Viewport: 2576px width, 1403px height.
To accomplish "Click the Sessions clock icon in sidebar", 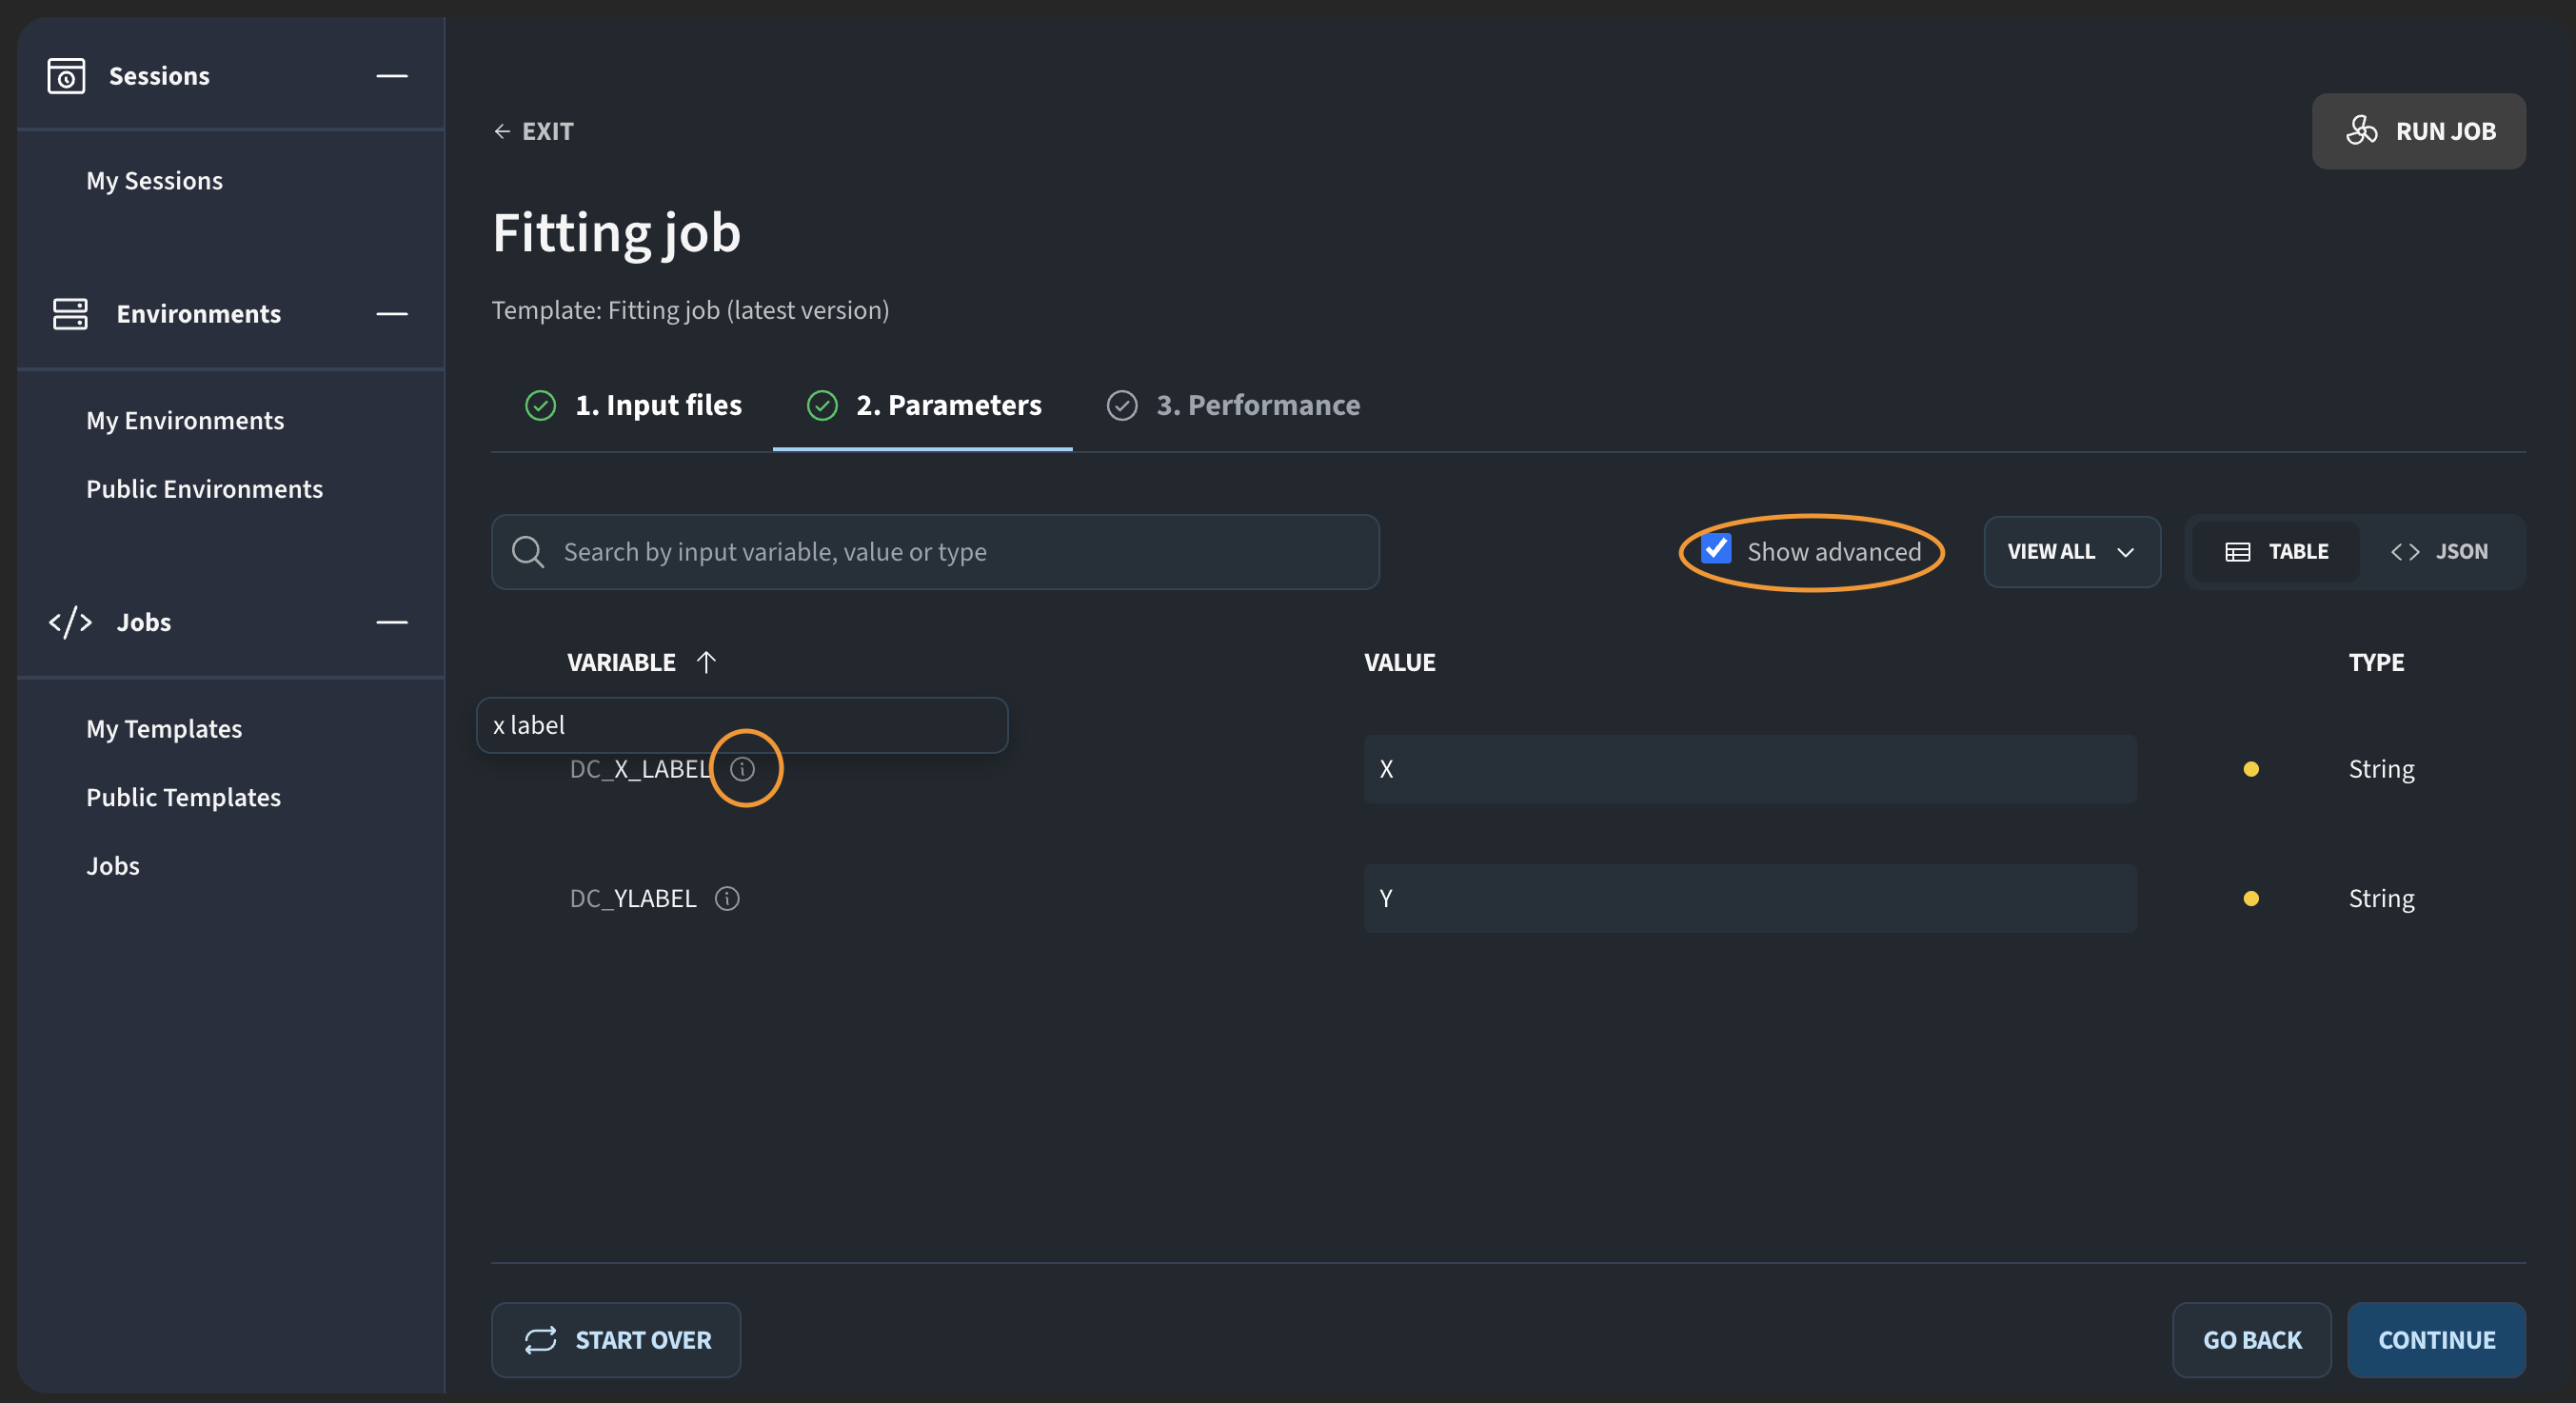I will pyautogui.click(x=66, y=76).
